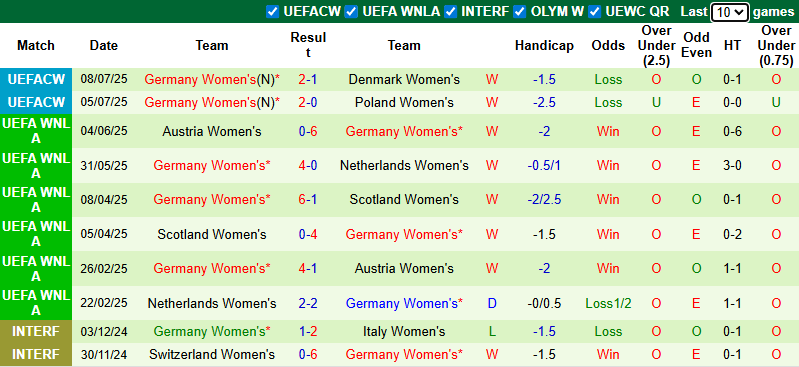799x367 pixels.
Task: Disable the INTERF matches checkbox
Action: [x=450, y=12]
